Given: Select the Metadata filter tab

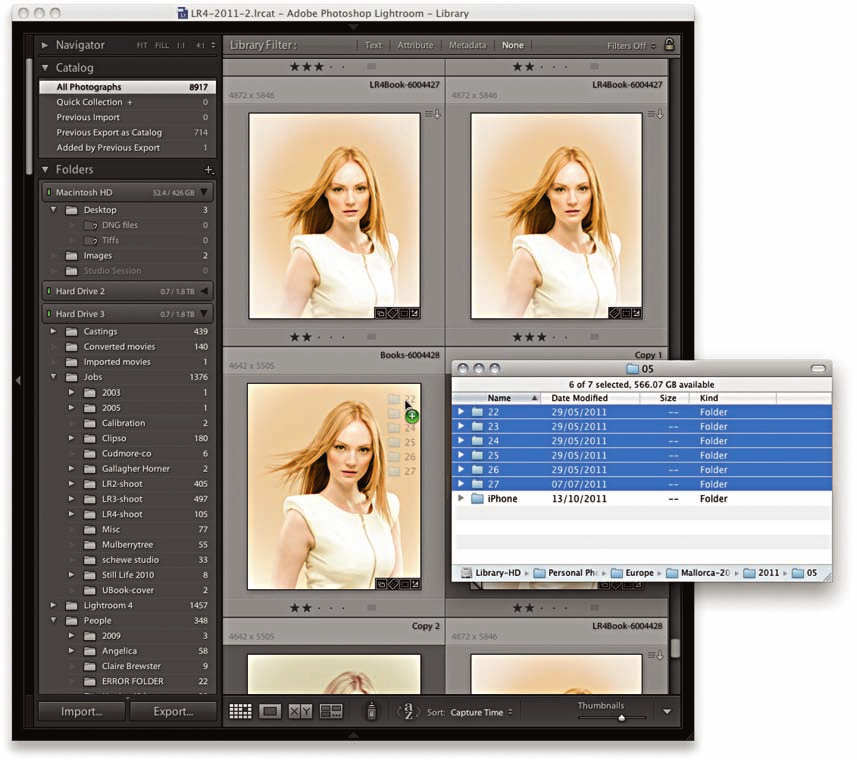Looking at the screenshot, I should point(467,45).
